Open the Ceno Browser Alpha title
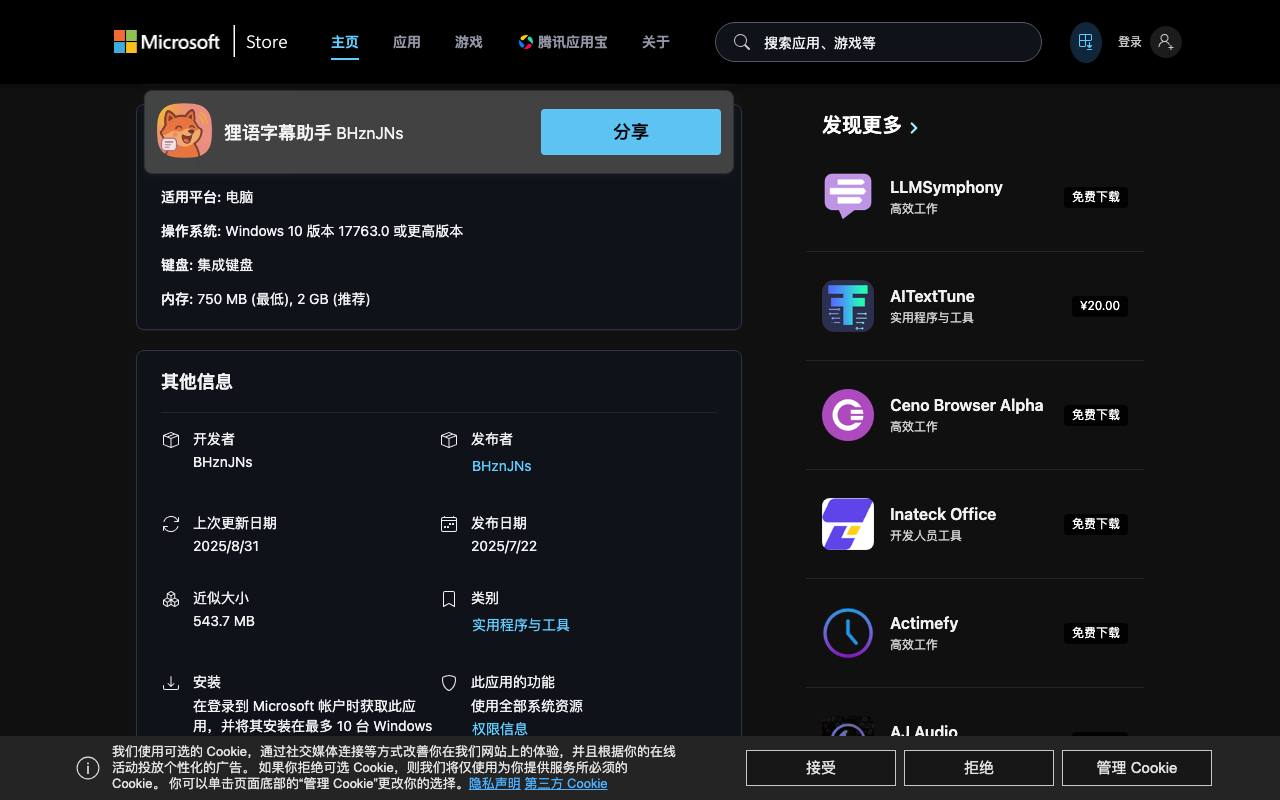Viewport: 1280px width, 800px height. click(966, 405)
